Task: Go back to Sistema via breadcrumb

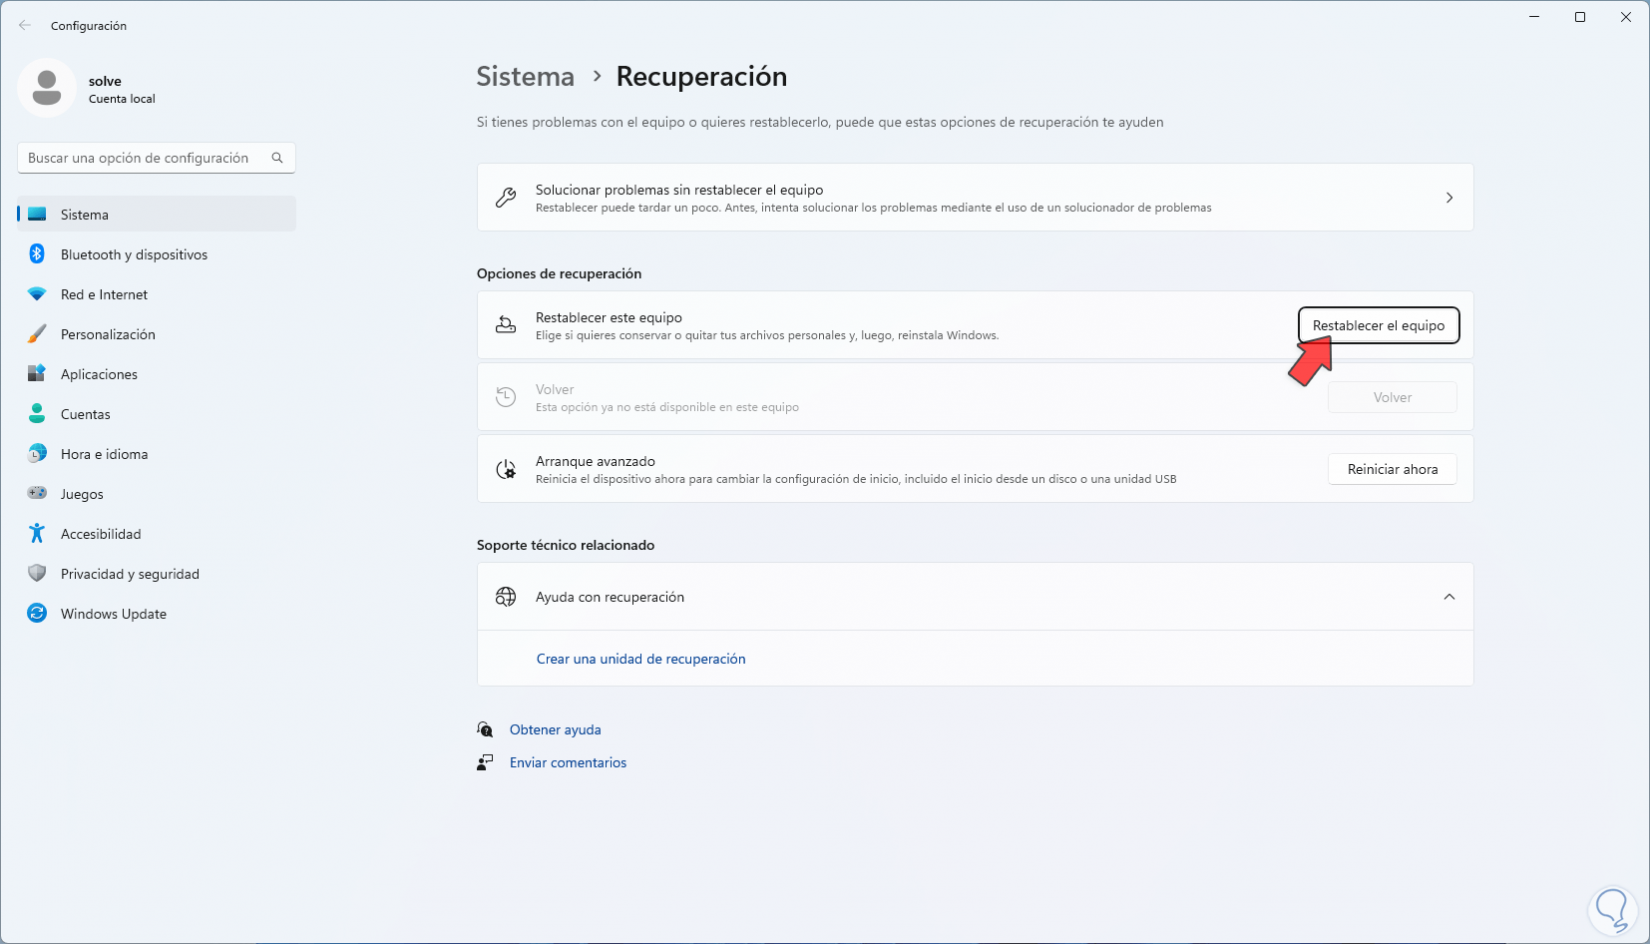Action: point(525,76)
